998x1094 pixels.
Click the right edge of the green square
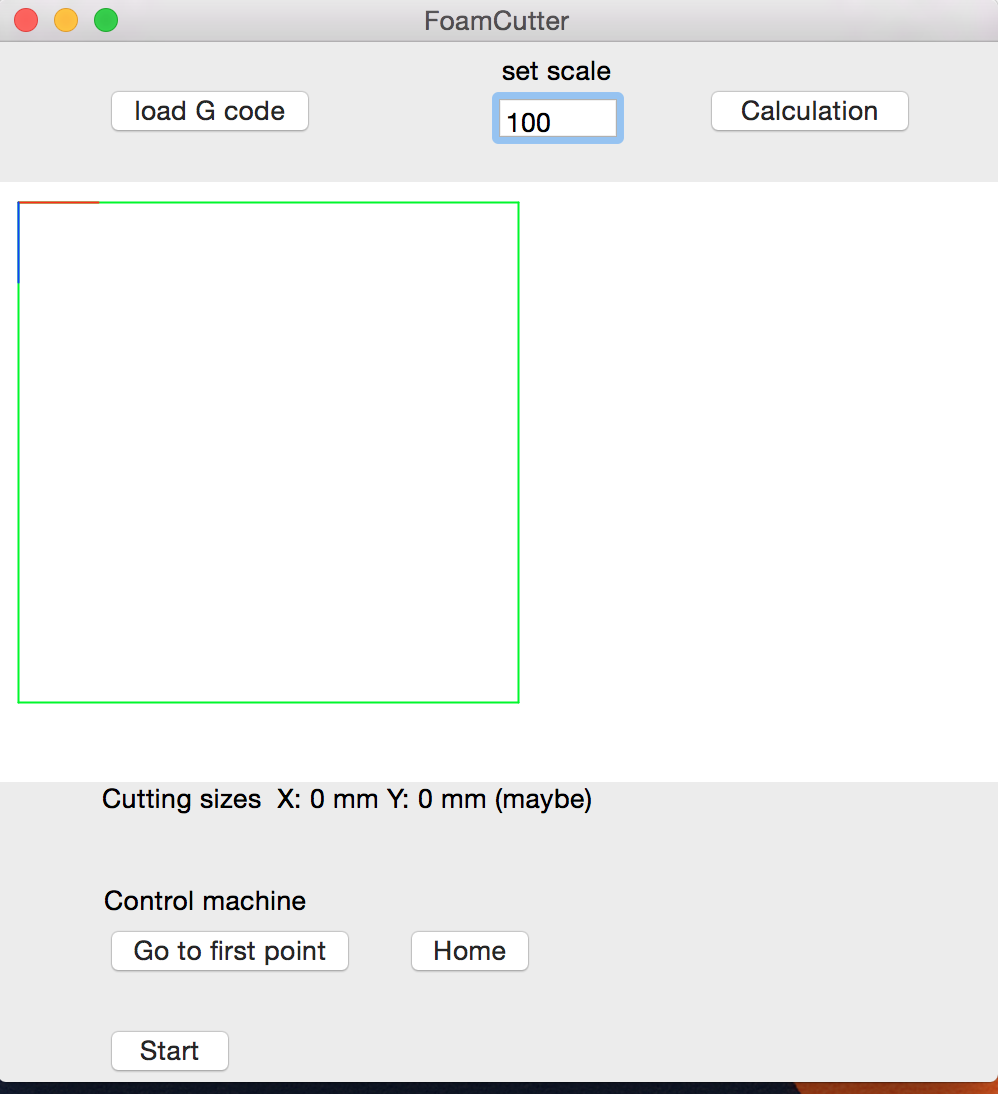click(518, 450)
